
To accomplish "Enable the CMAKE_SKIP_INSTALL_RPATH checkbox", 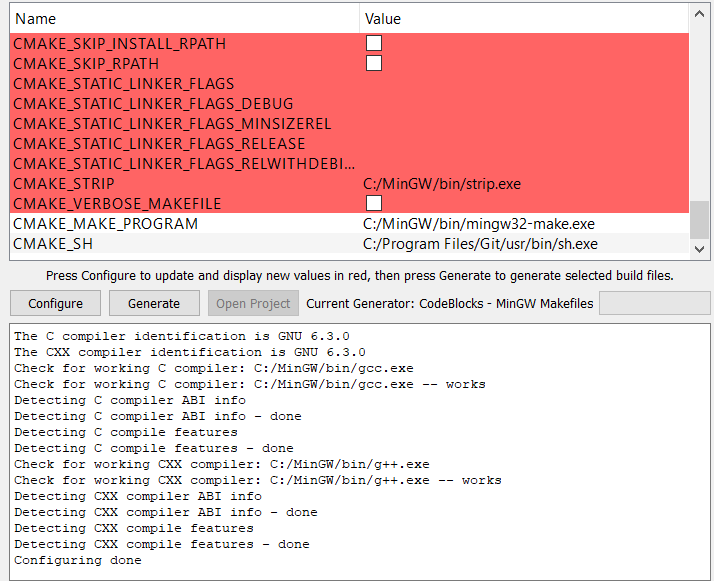I will tap(373, 43).
